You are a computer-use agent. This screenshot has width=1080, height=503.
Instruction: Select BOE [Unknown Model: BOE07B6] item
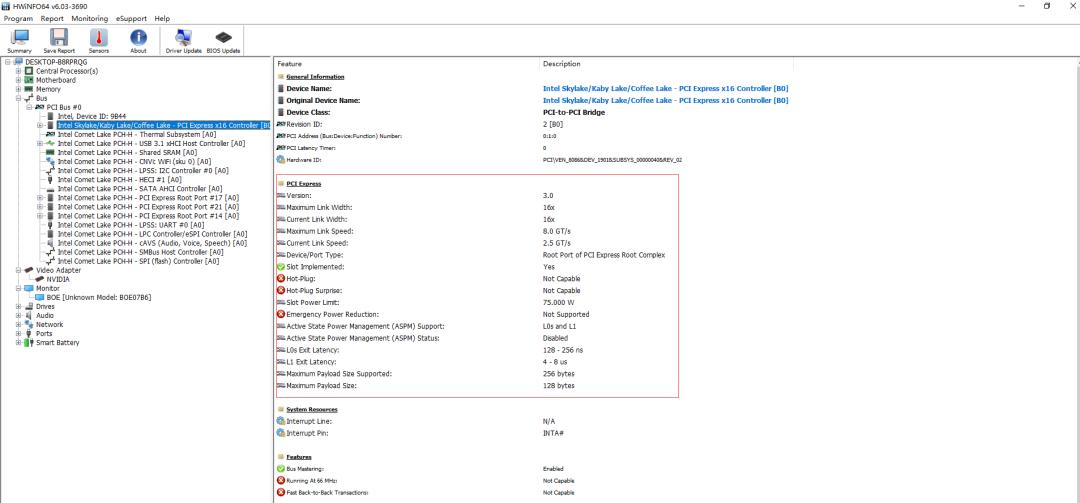click(98, 298)
